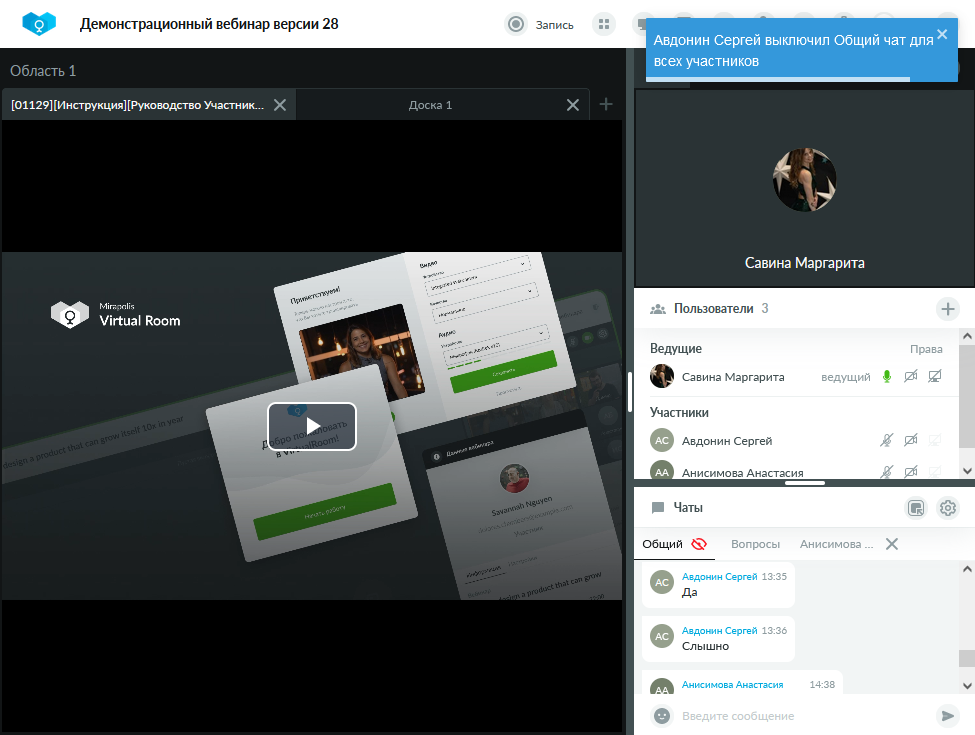Switch to the Доска 1 tab
This screenshot has height=735, width=975.
coord(430,105)
